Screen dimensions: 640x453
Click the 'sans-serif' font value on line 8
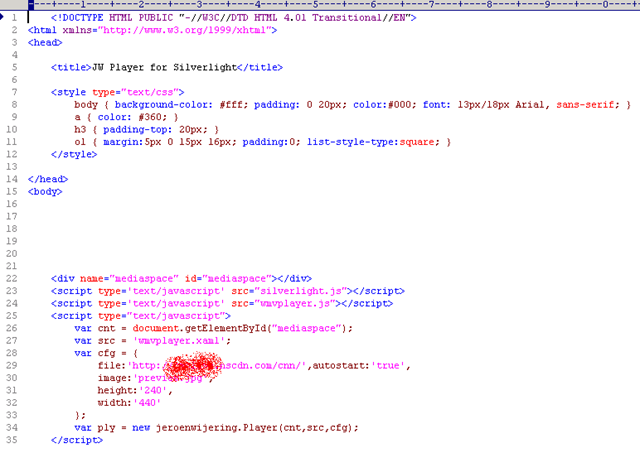(585, 105)
